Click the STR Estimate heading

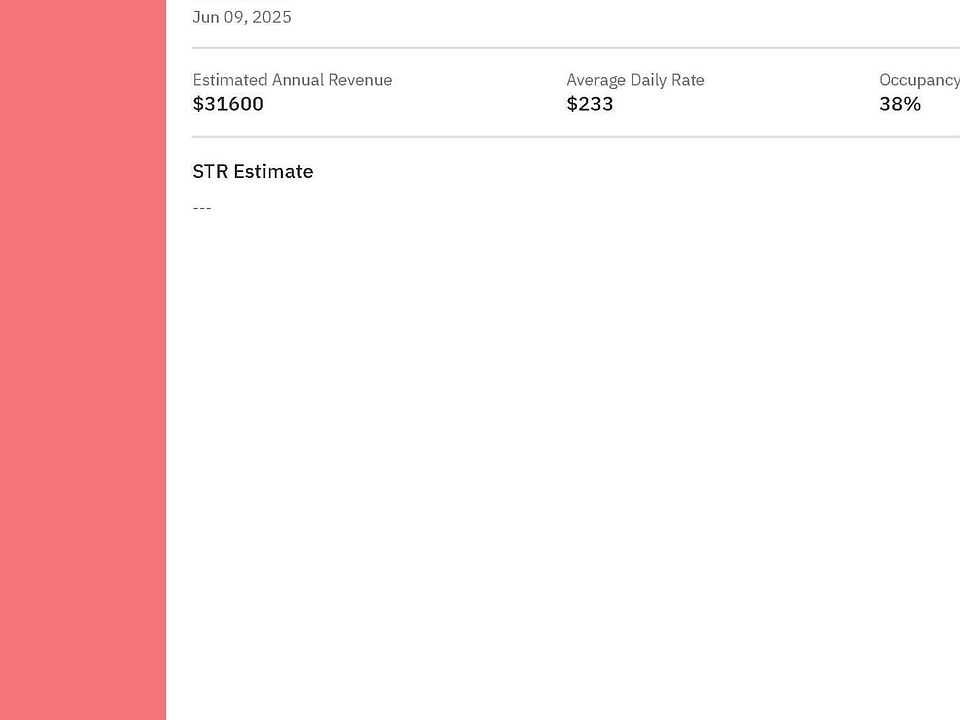point(253,171)
